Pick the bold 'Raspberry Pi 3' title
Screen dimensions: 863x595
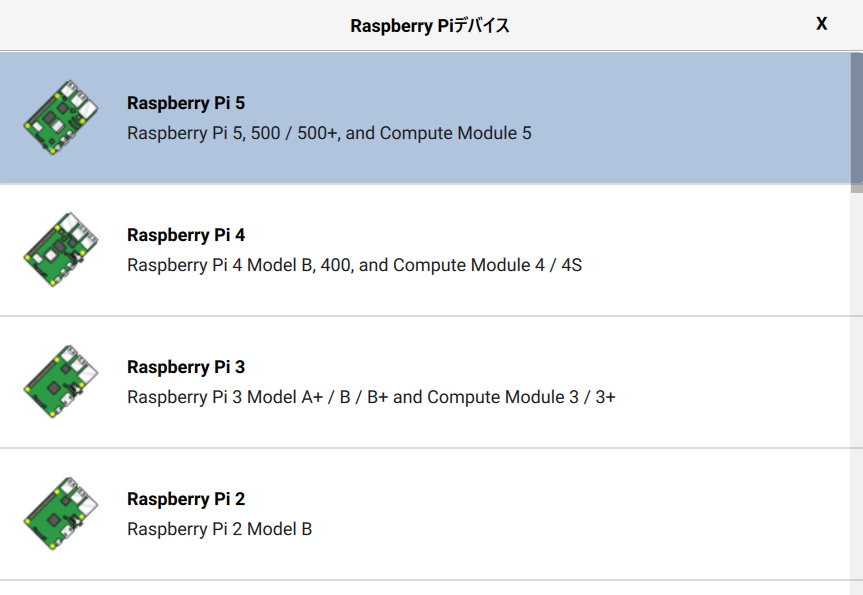(x=186, y=367)
